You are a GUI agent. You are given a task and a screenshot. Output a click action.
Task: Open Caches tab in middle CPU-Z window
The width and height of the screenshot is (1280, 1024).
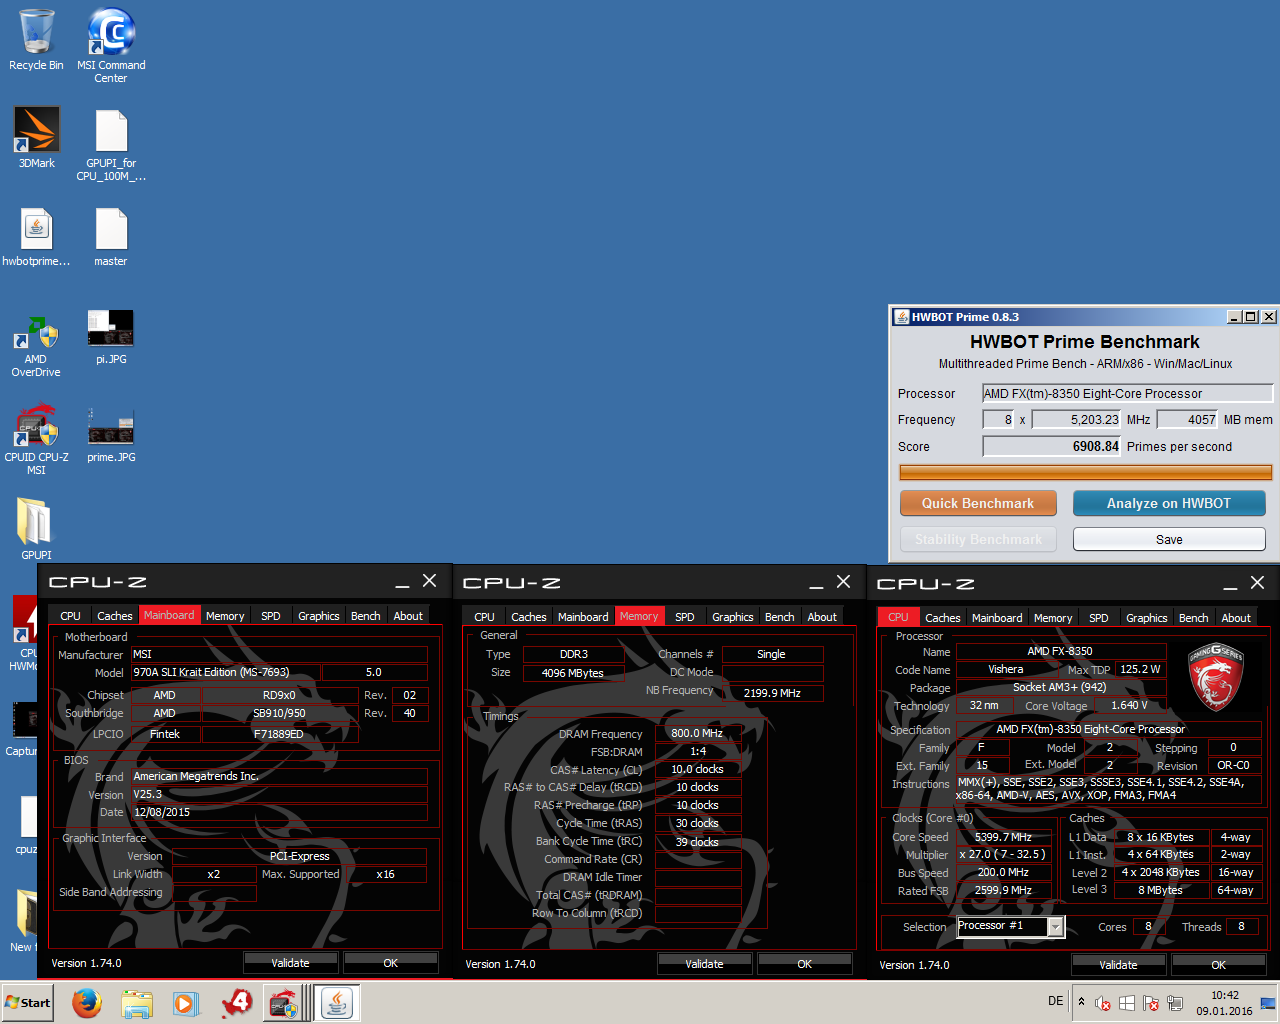pos(528,617)
